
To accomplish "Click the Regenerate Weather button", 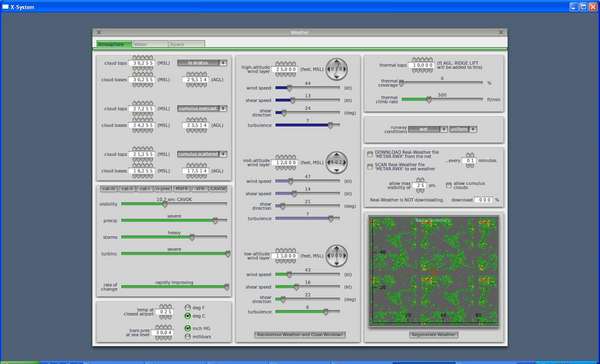I will 434,334.
